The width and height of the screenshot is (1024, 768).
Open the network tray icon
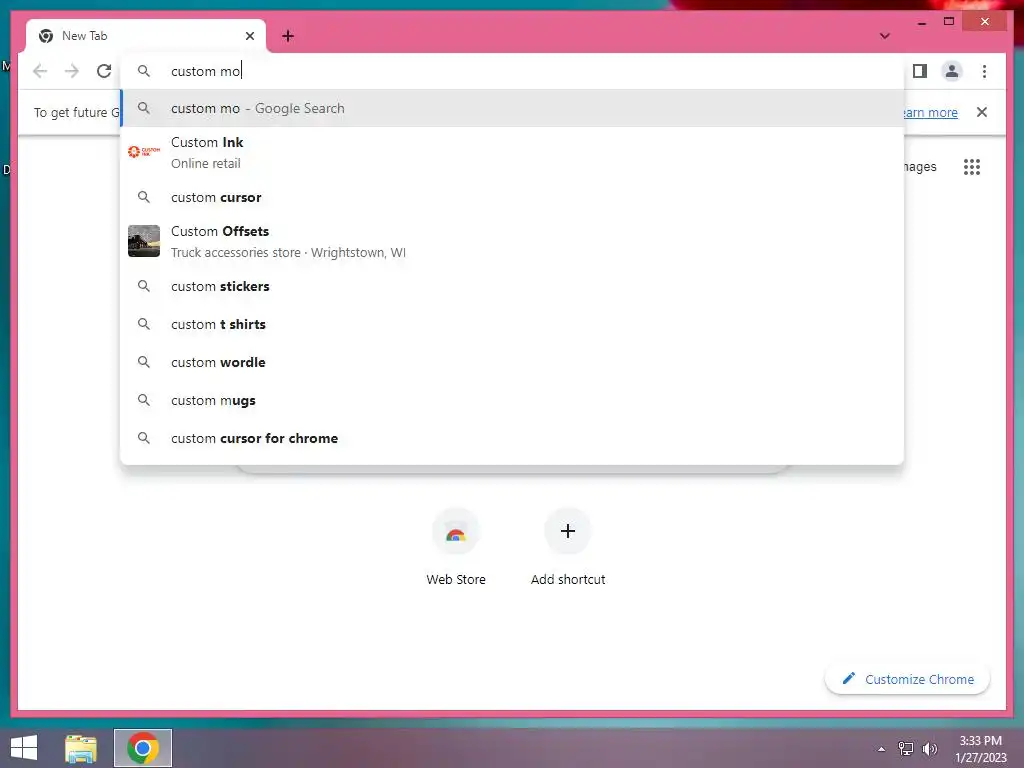pyautogui.click(x=906, y=748)
